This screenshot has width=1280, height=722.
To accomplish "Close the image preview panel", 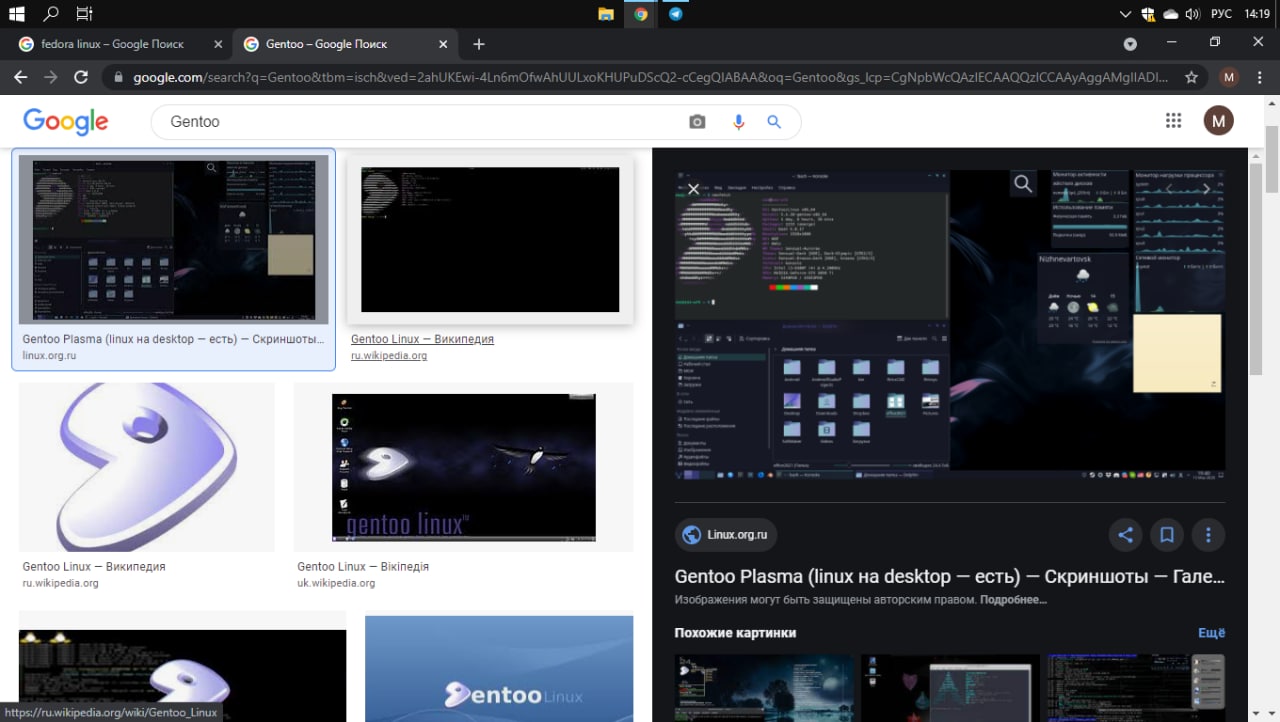I will [693, 187].
